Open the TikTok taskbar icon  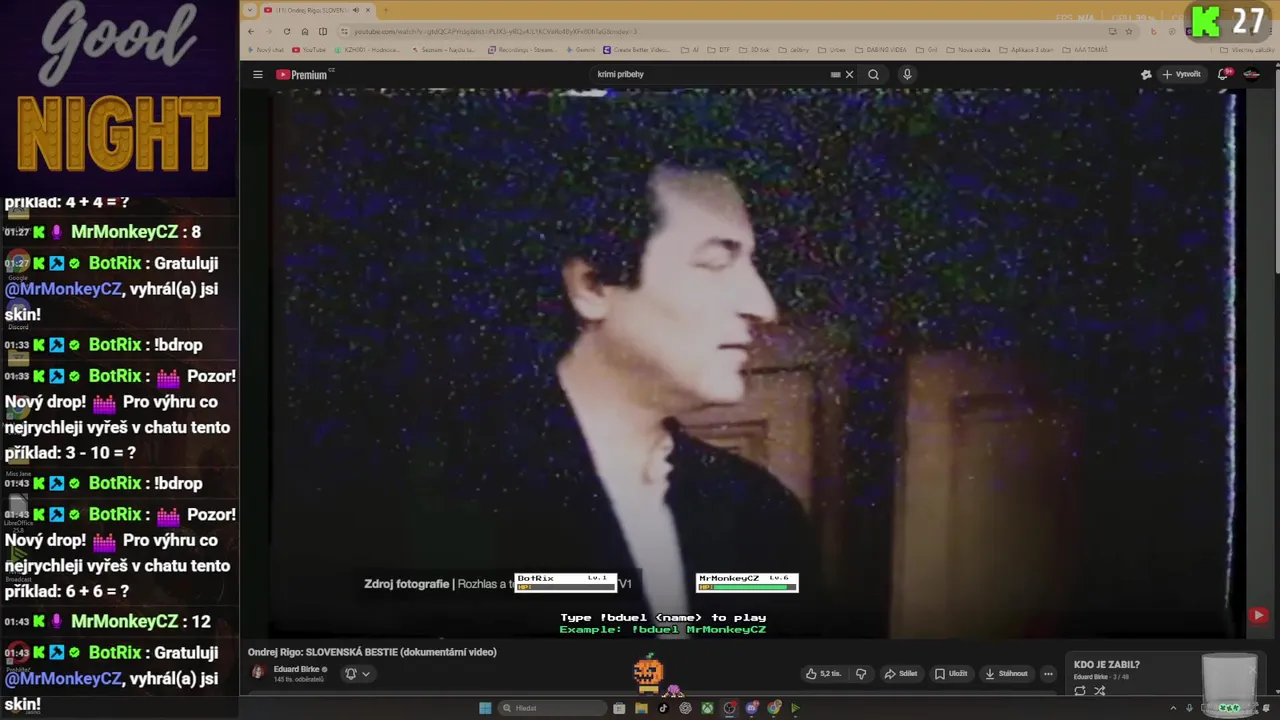(x=663, y=708)
